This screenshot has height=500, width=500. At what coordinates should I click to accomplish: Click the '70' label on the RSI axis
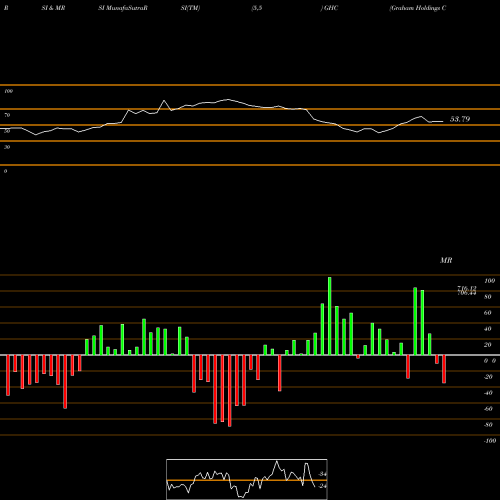(7, 115)
